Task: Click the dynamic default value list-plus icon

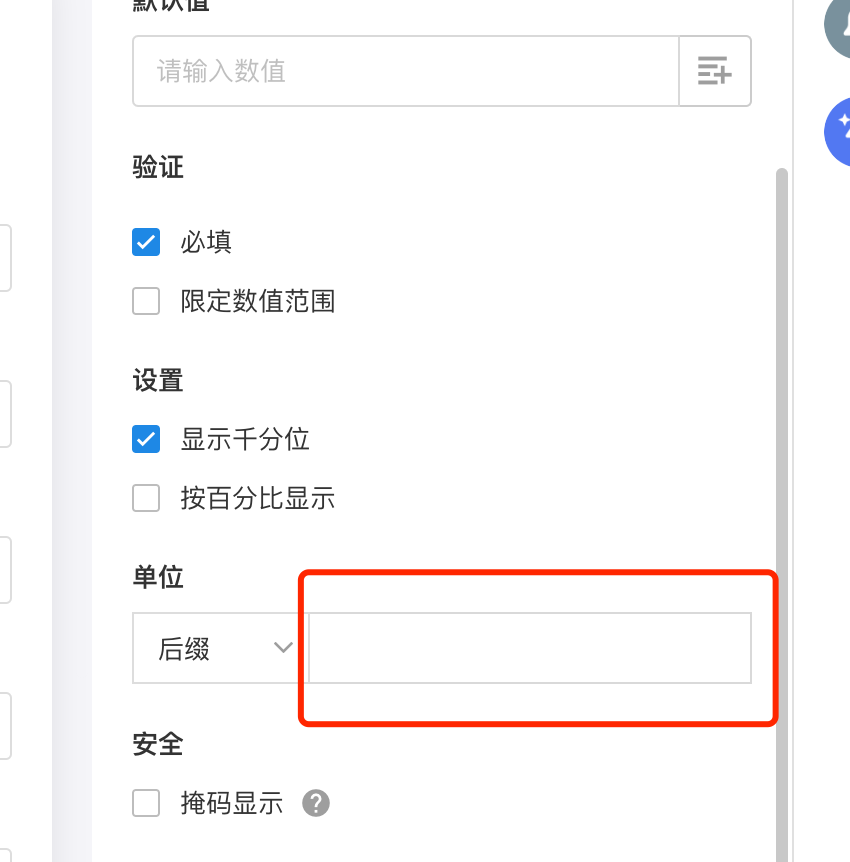Action: click(714, 71)
